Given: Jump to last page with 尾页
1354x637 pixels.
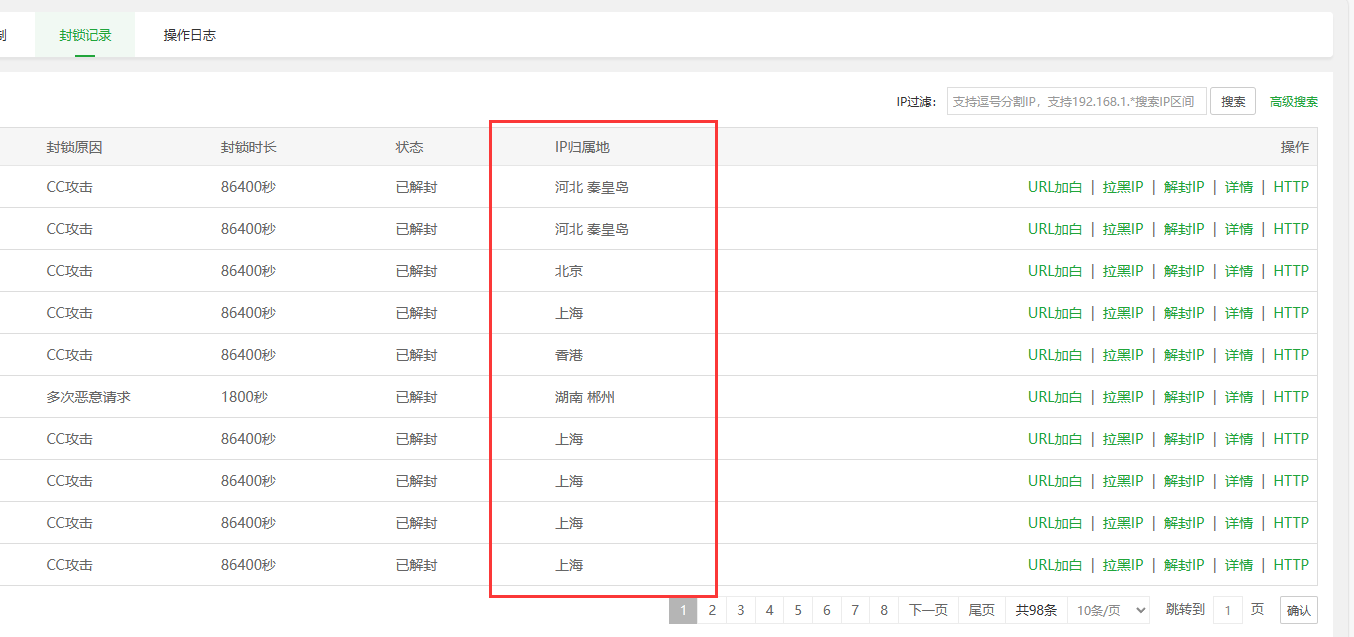Looking at the screenshot, I should 982,610.
